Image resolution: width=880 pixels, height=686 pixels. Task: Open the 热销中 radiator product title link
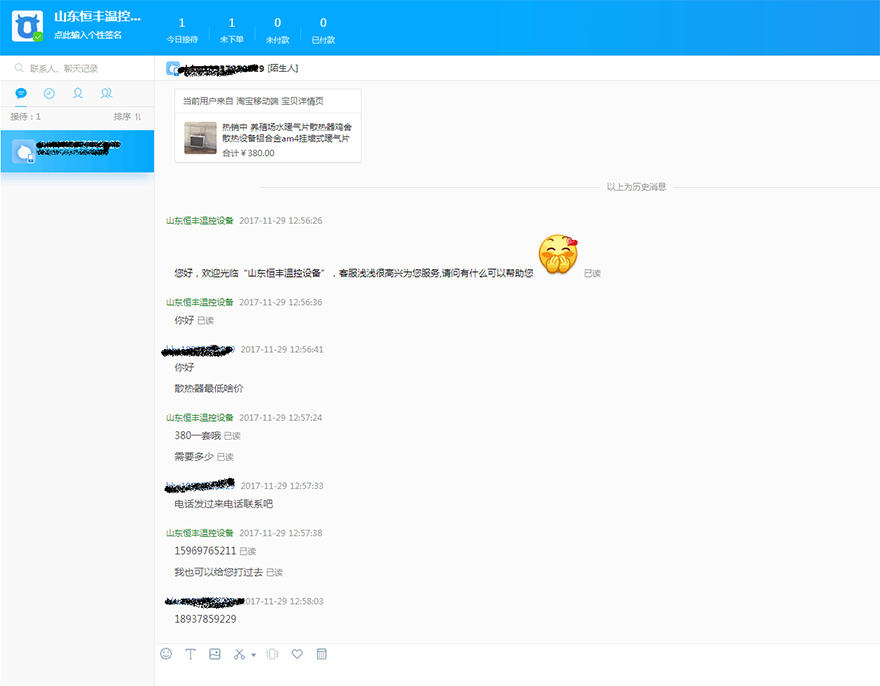[x=286, y=133]
